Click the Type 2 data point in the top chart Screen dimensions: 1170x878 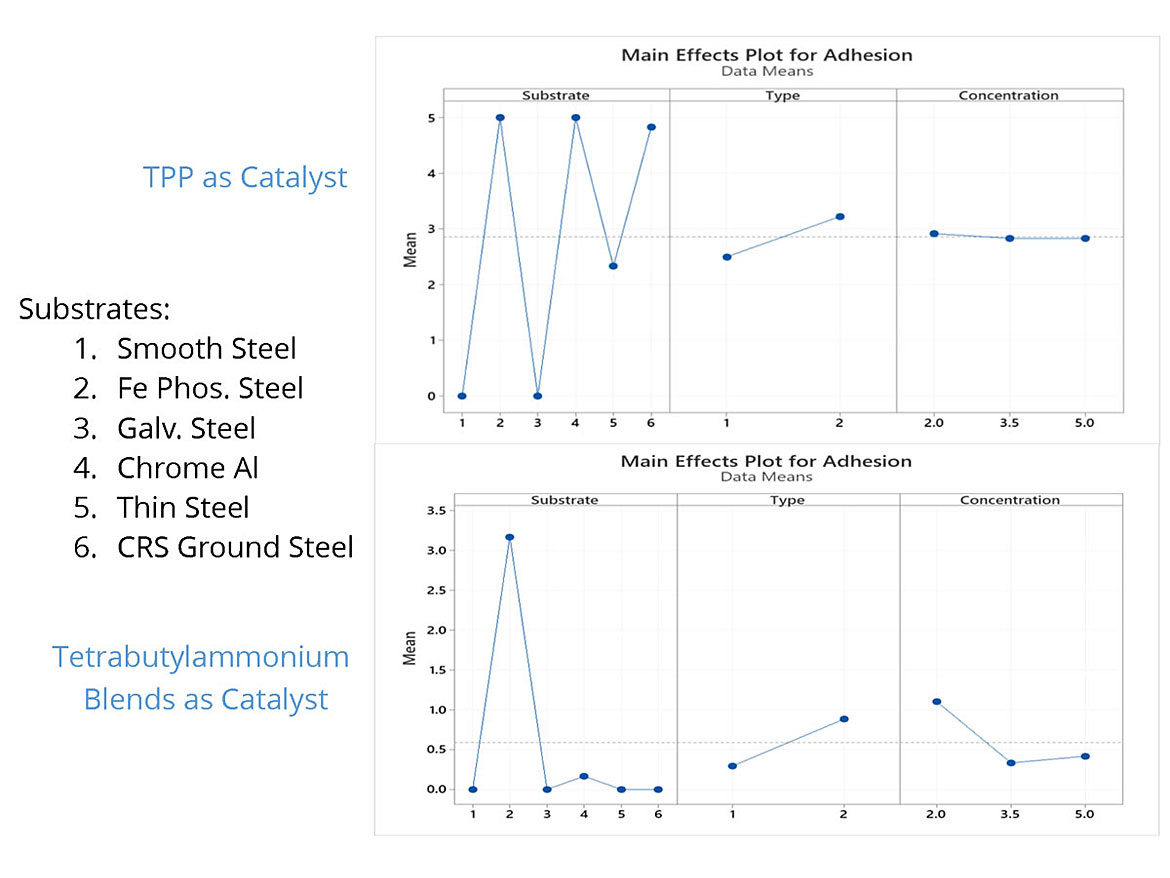coord(840,216)
